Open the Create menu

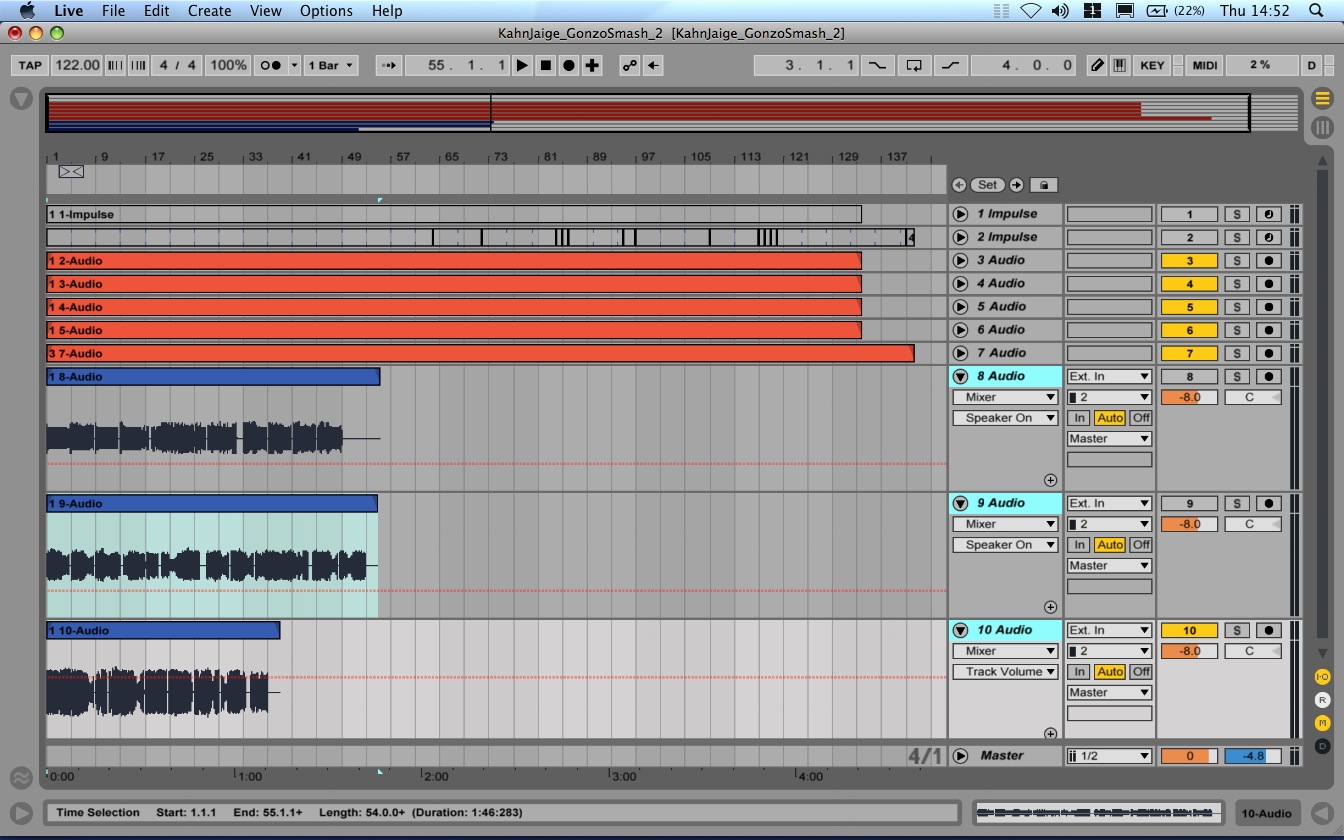(x=209, y=11)
